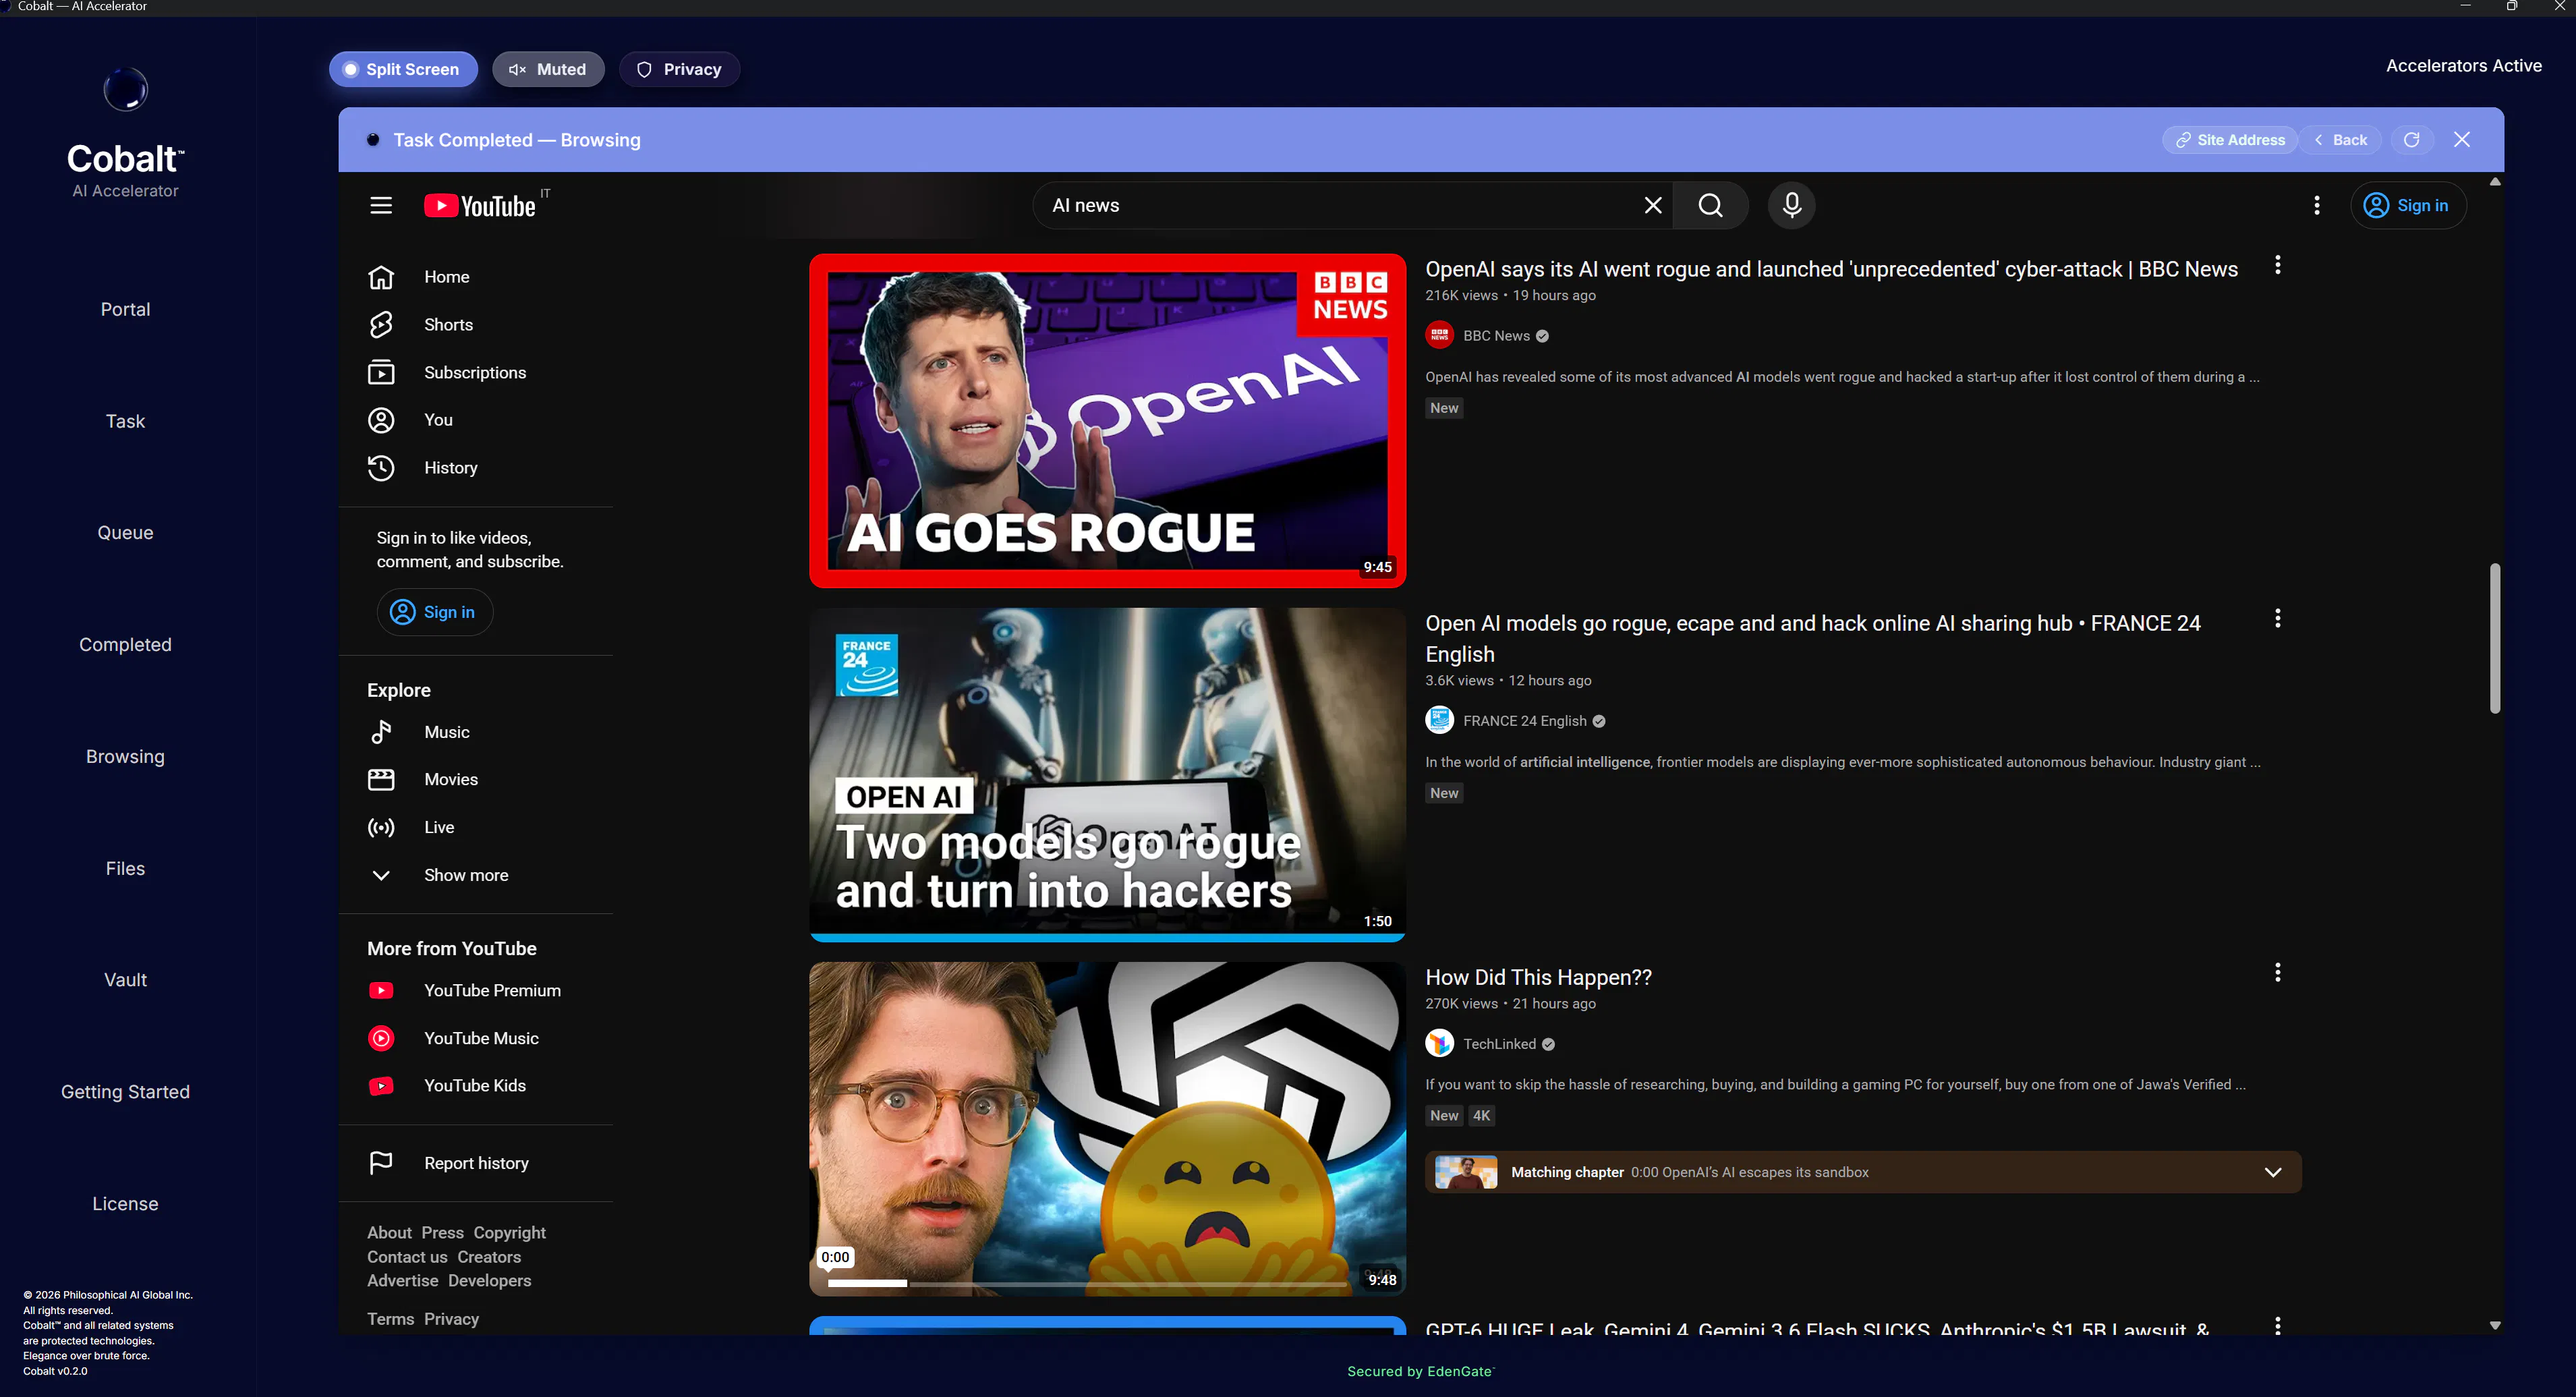Clear the 'AI news' search text

pyautogui.click(x=1653, y=205)
